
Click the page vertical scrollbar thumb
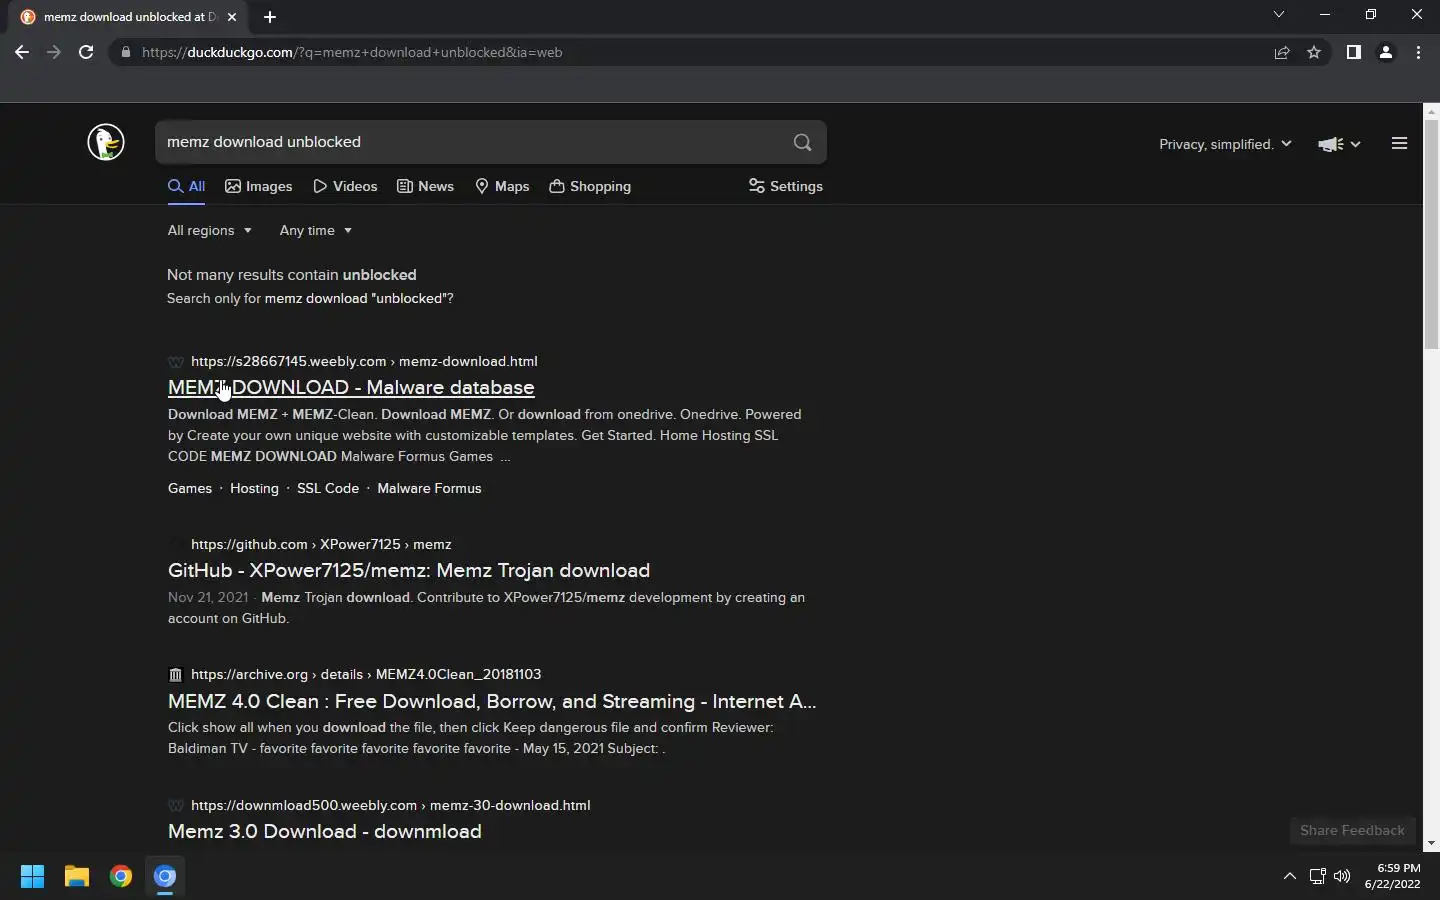pyautogui.click(x=1431, y=236)
